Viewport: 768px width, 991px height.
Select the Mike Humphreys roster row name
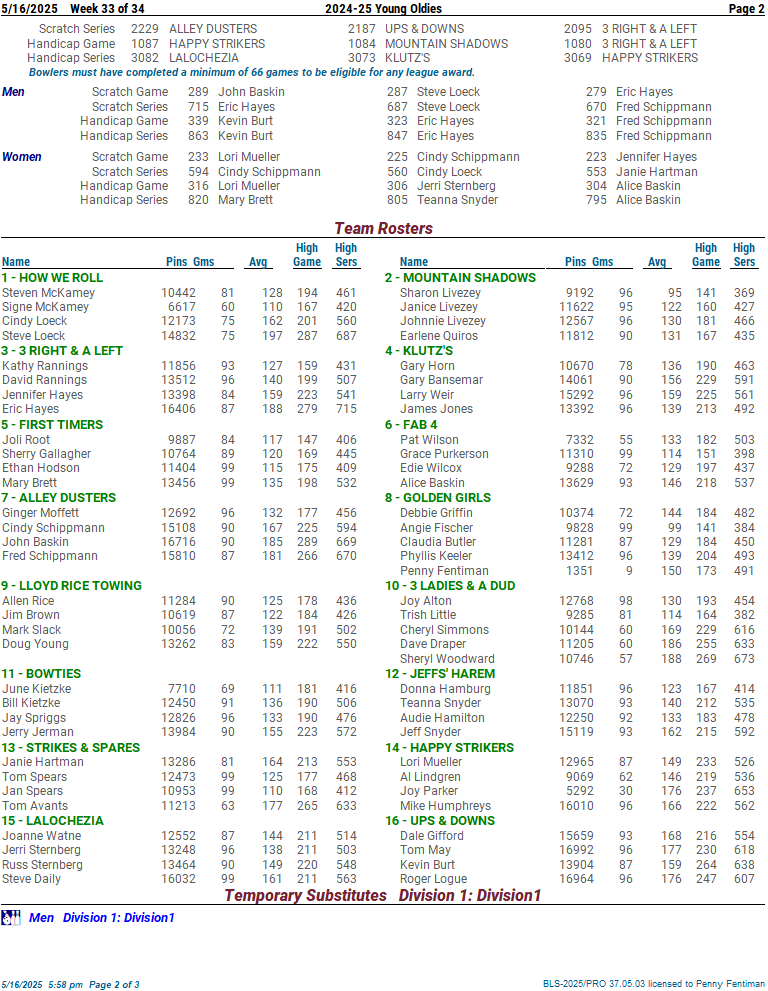pos(446,806)
